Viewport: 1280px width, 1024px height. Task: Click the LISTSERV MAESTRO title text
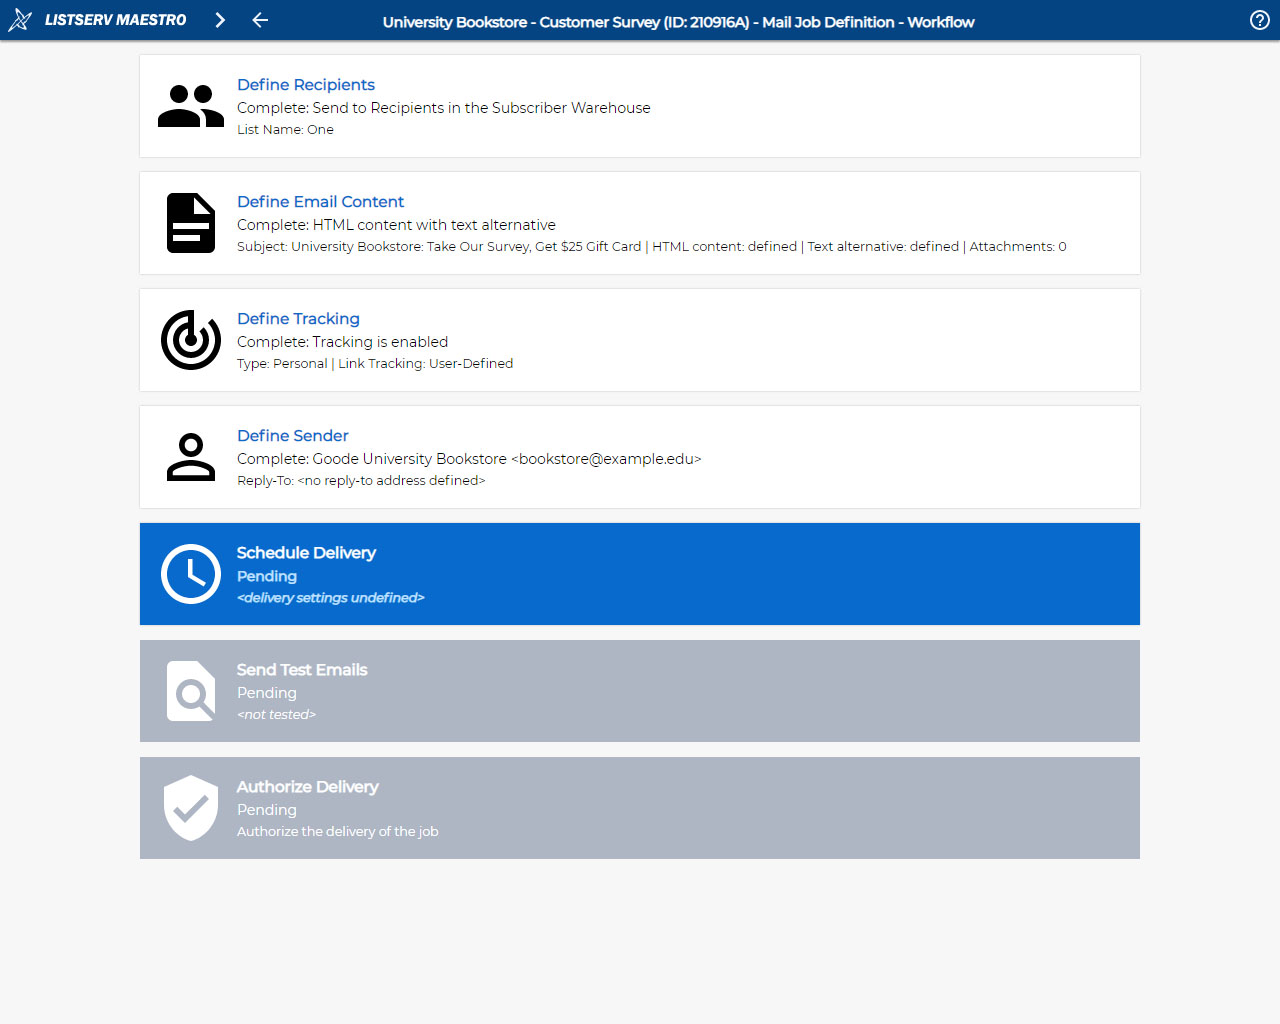[115, 20]
